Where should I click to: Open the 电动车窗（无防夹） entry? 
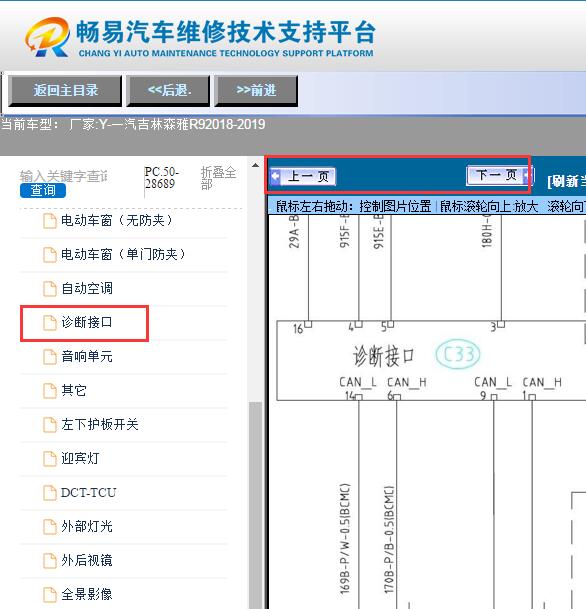coord(117,221)
